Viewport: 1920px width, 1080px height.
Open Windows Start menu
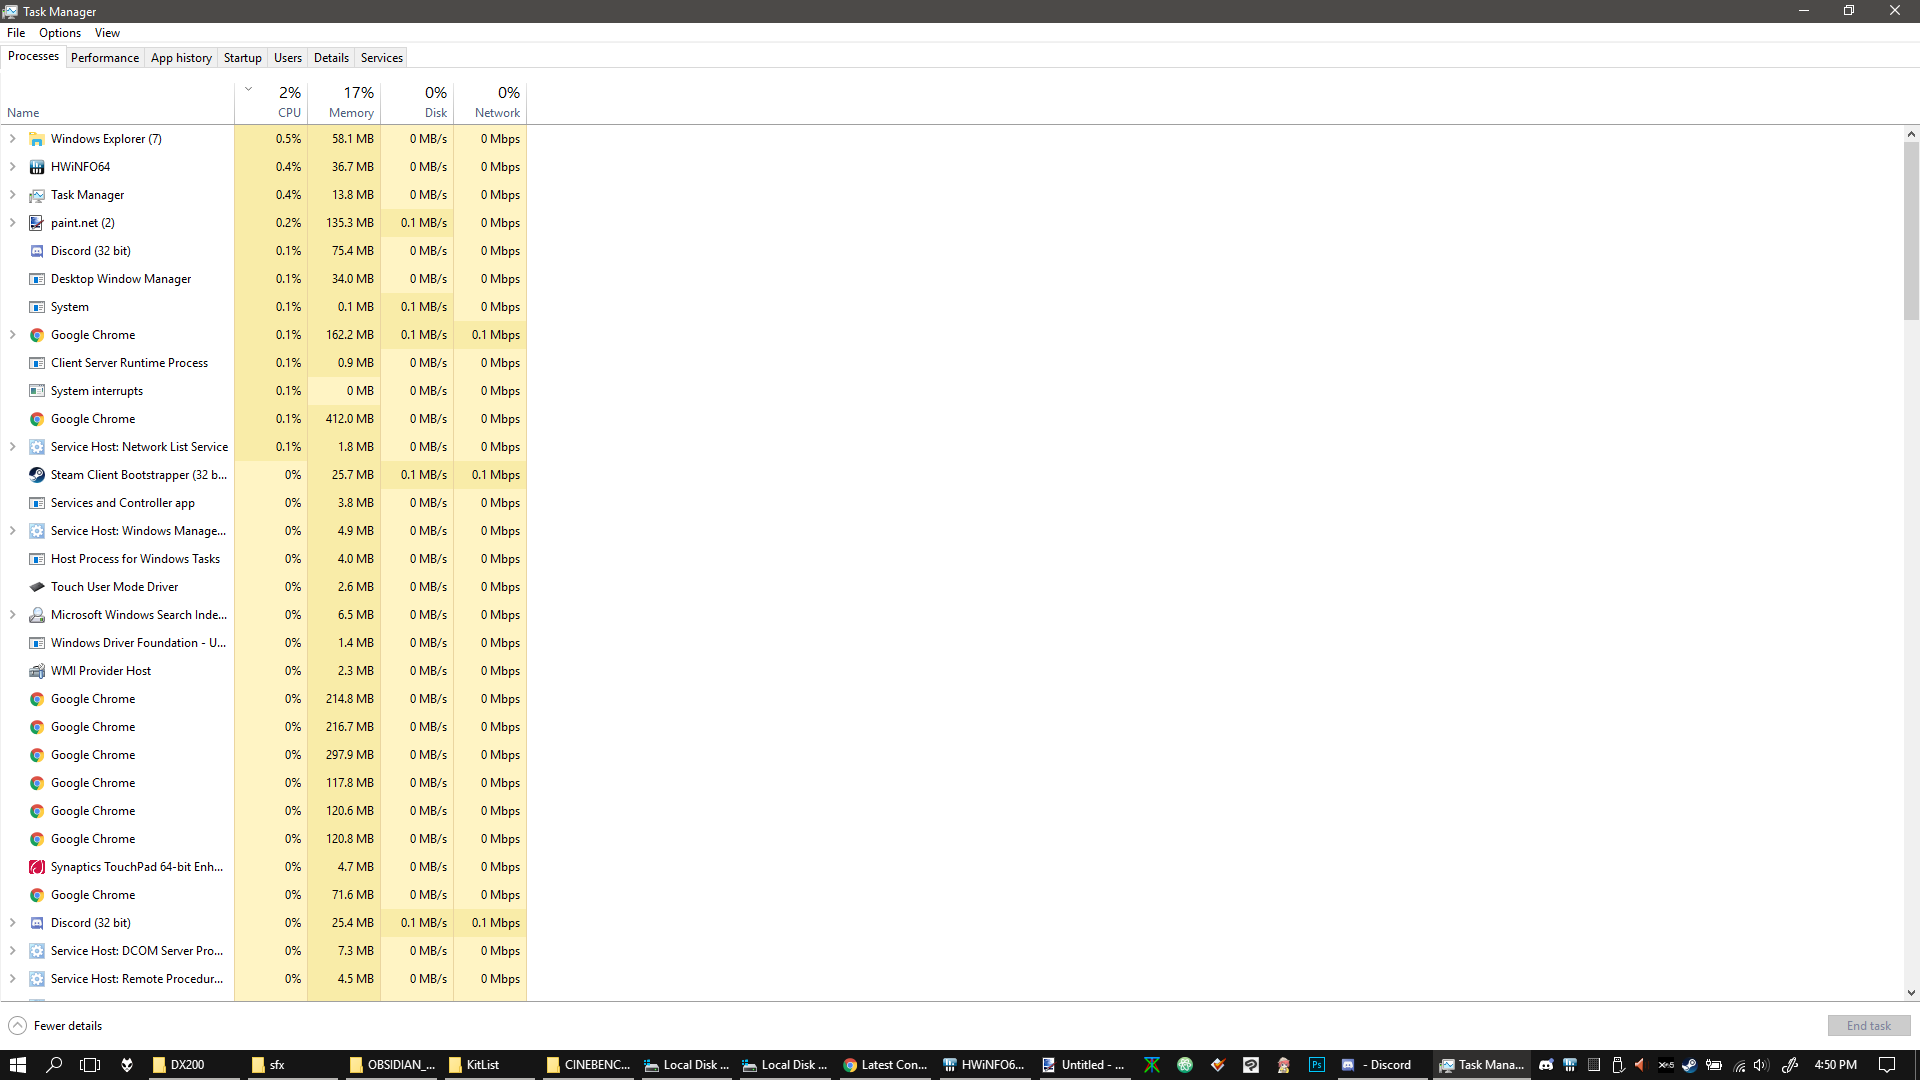click(18, 1065)
